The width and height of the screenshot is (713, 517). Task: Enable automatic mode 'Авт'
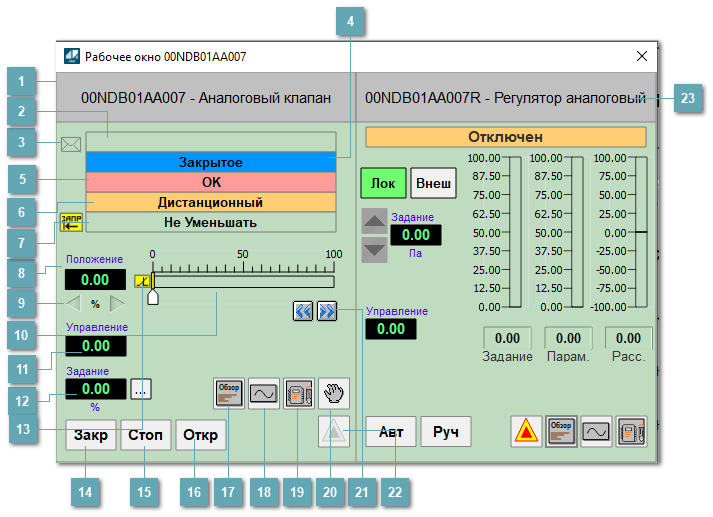click(x=390, y=432)
